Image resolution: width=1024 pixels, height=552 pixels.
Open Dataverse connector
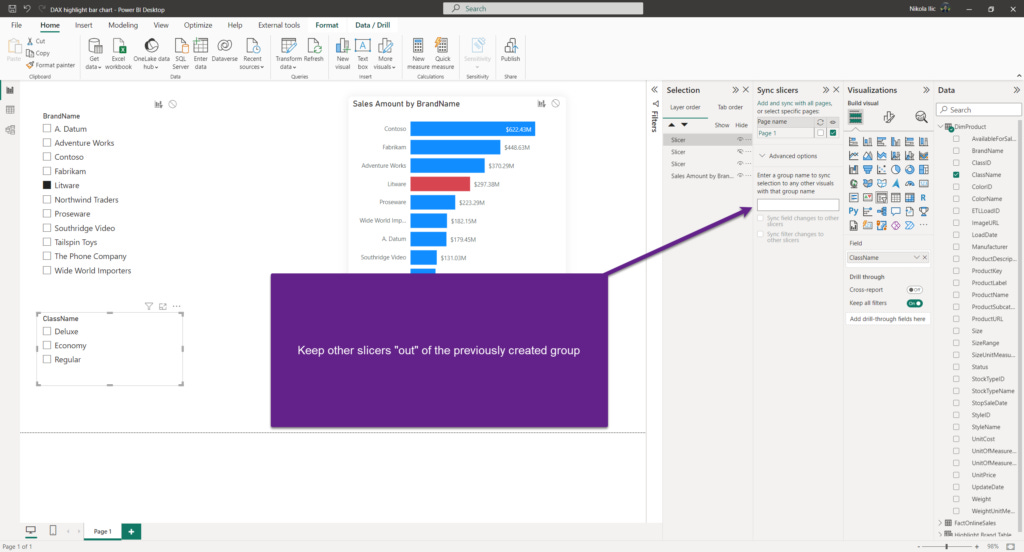click(225, 49)
